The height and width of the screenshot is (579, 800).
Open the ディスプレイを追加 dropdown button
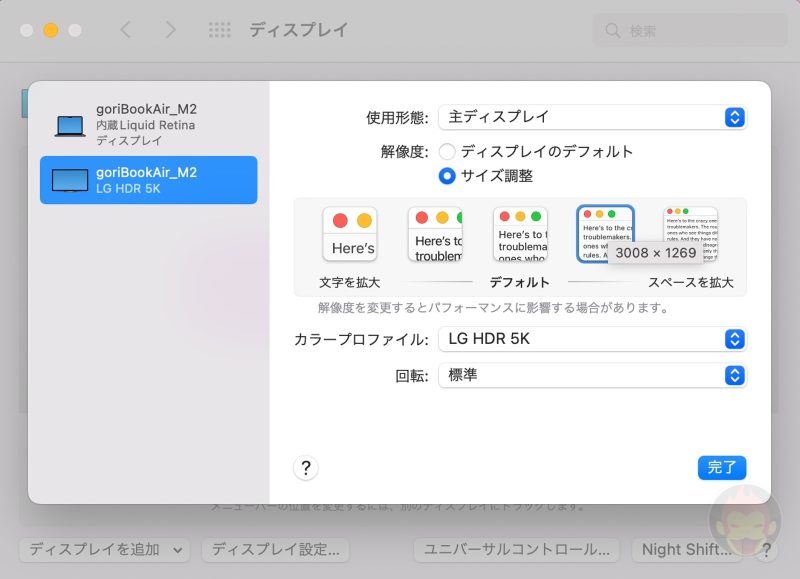tap(104, 549)
